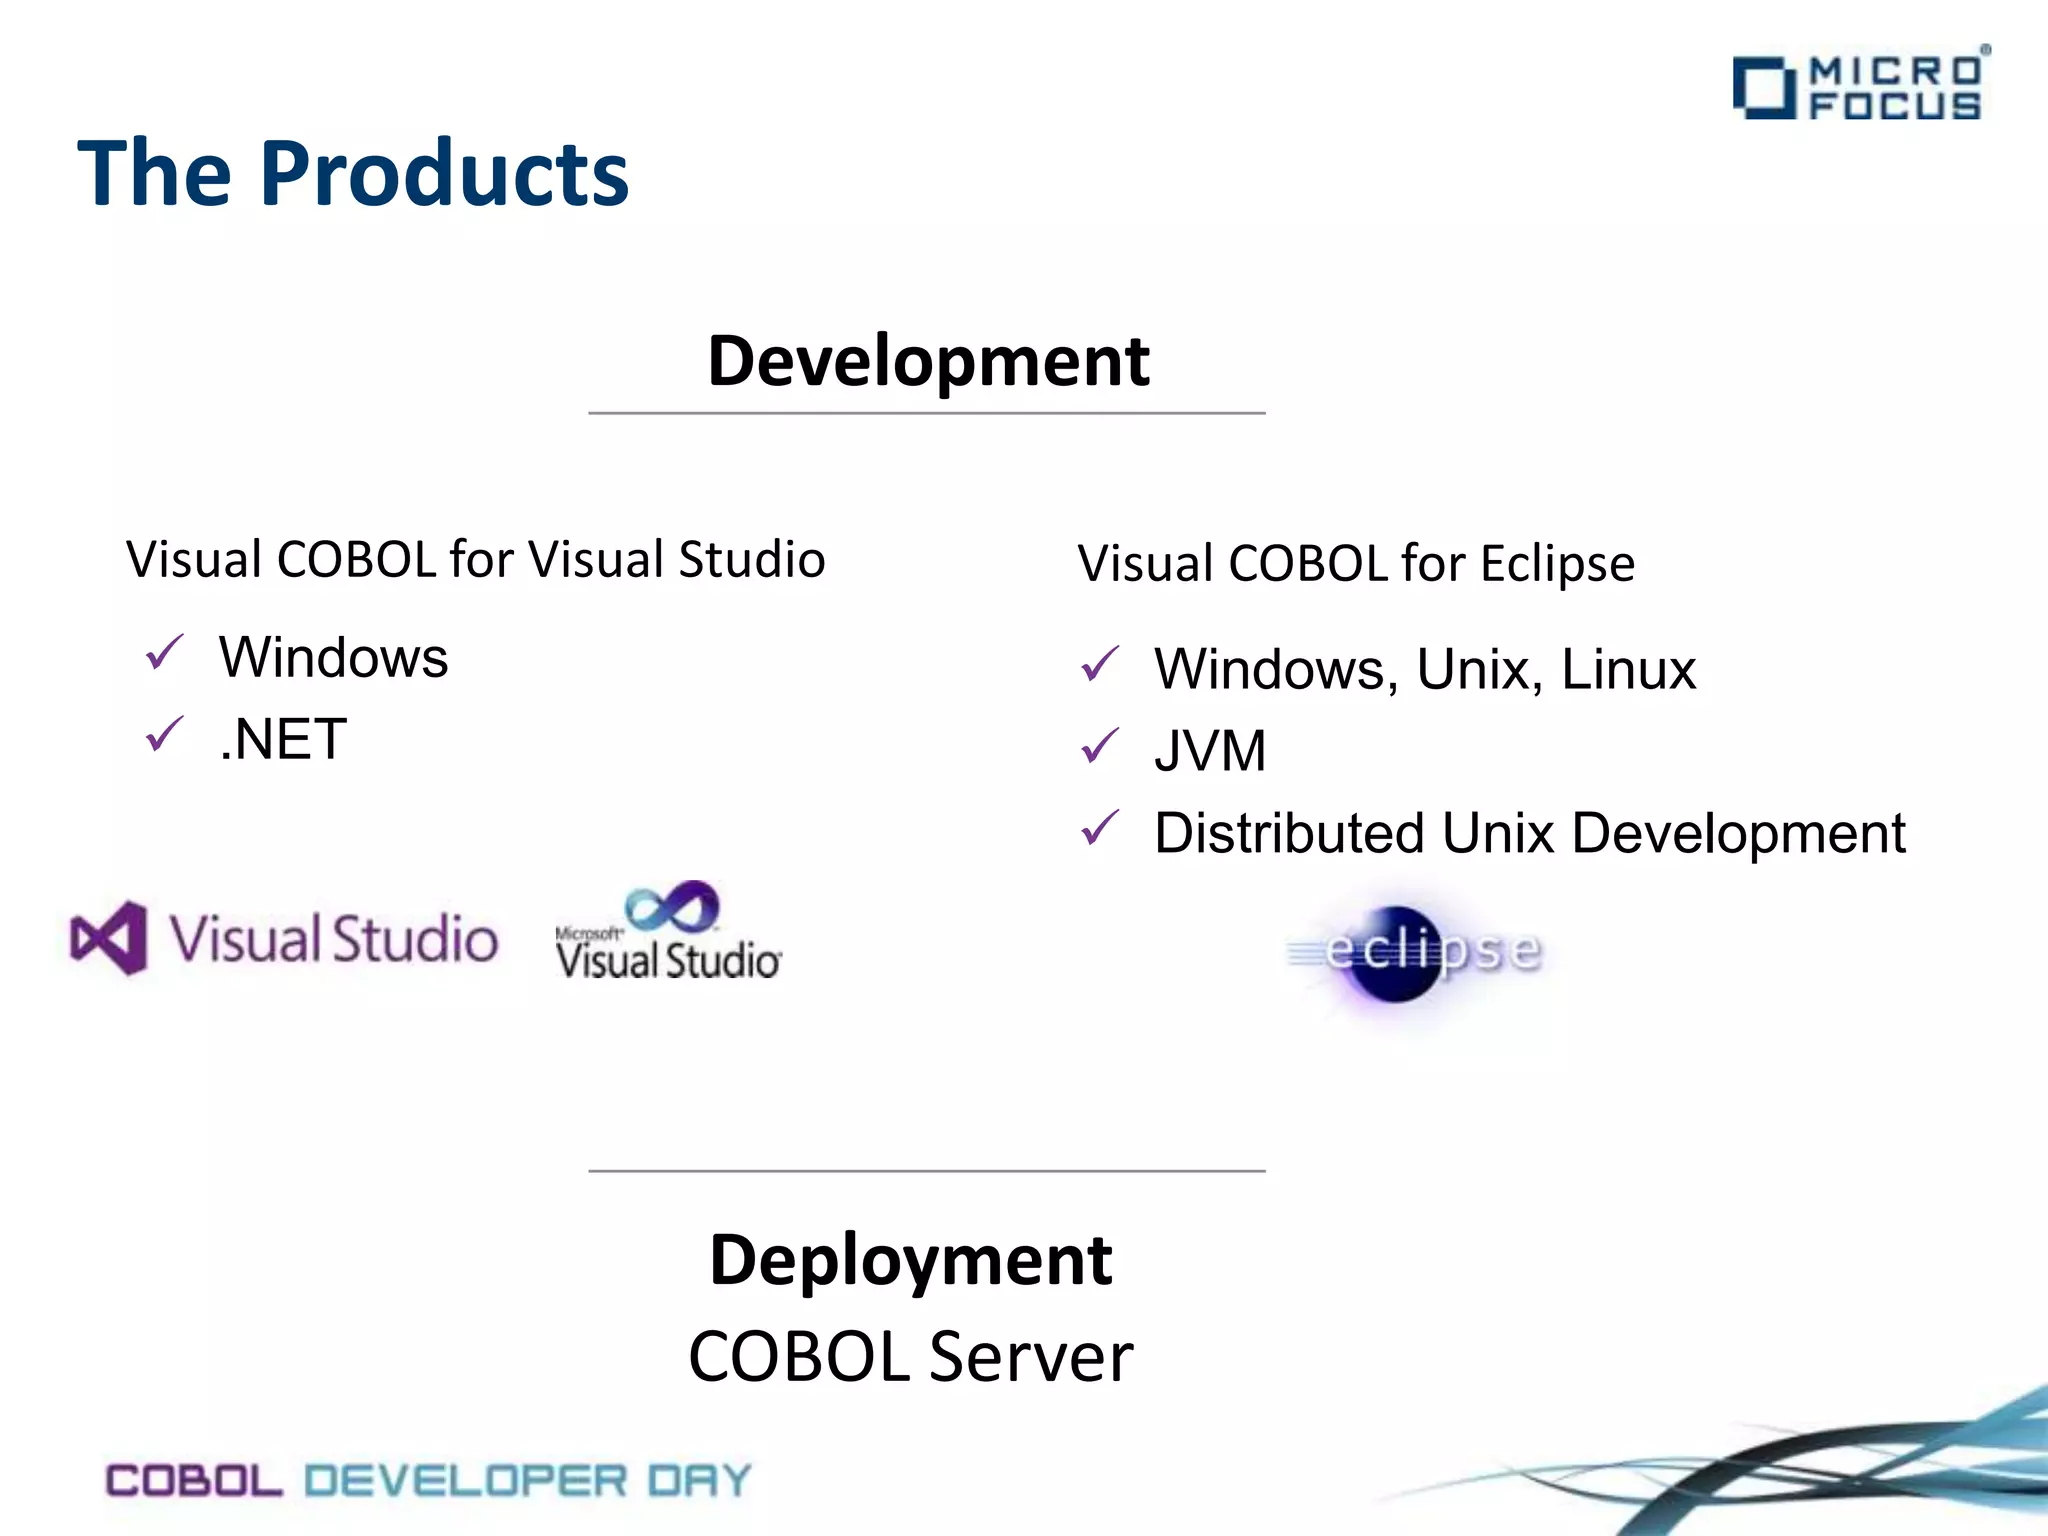Select the '.NET' bullet text
Viewport: 2048px width, 1536px height.
pyautogui.click(x=283, y=740)
